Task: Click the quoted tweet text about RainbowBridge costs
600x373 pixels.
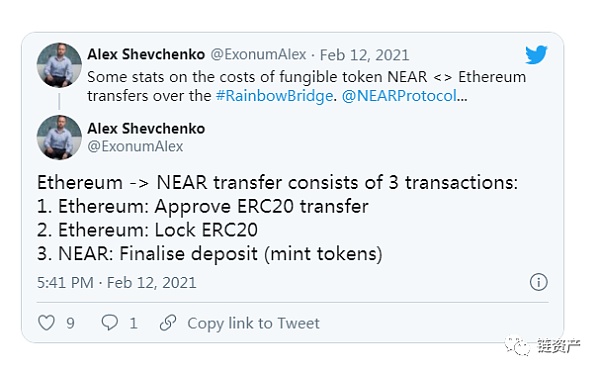Action: (307, 86)
